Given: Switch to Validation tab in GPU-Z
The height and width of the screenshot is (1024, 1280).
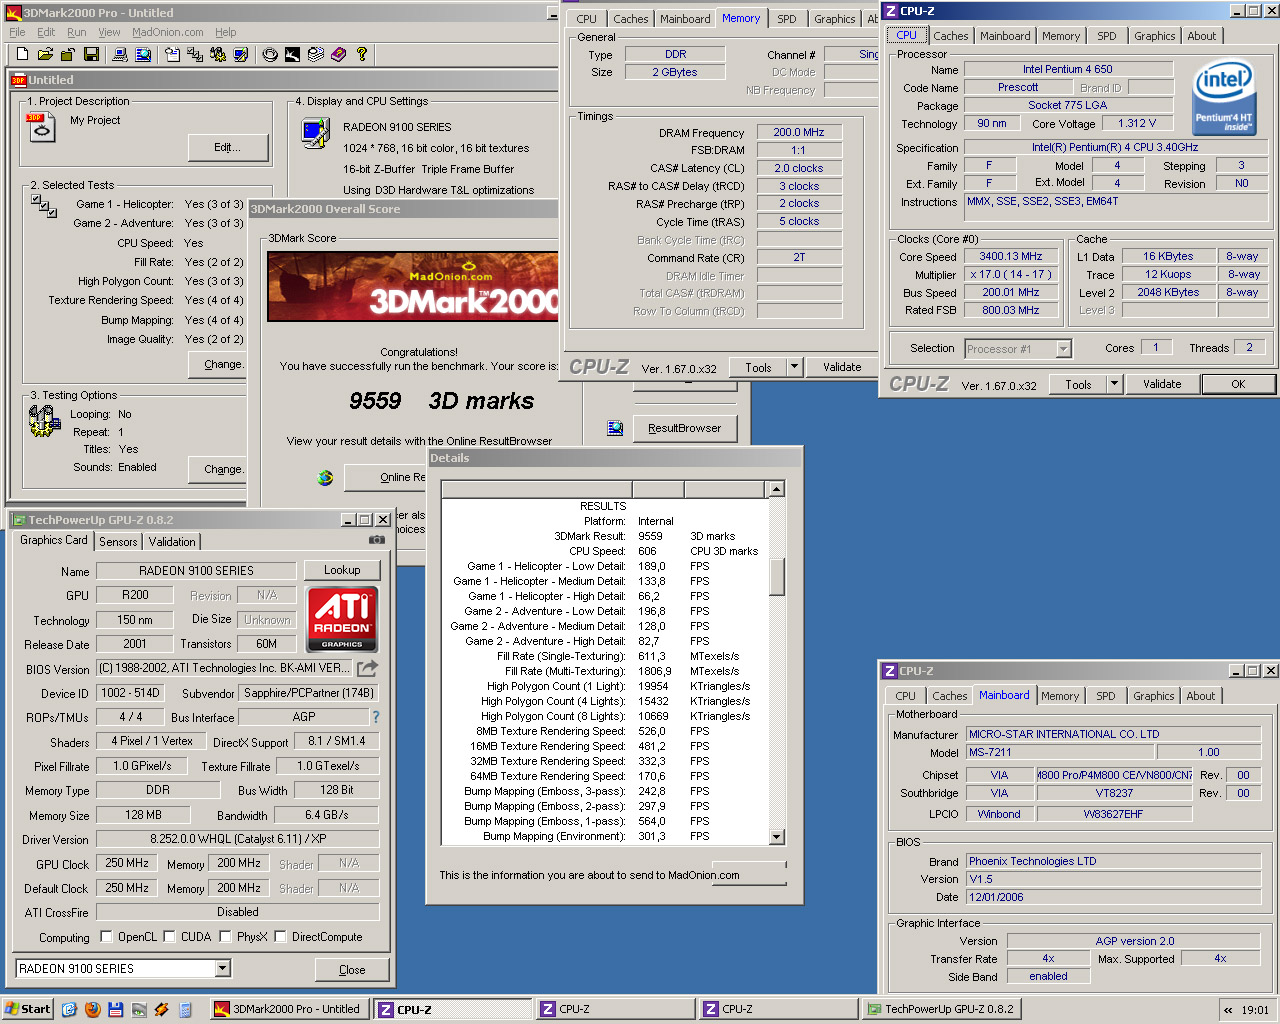Looking at the screenshot, I should pyautogui.click(x=172, y=542).
